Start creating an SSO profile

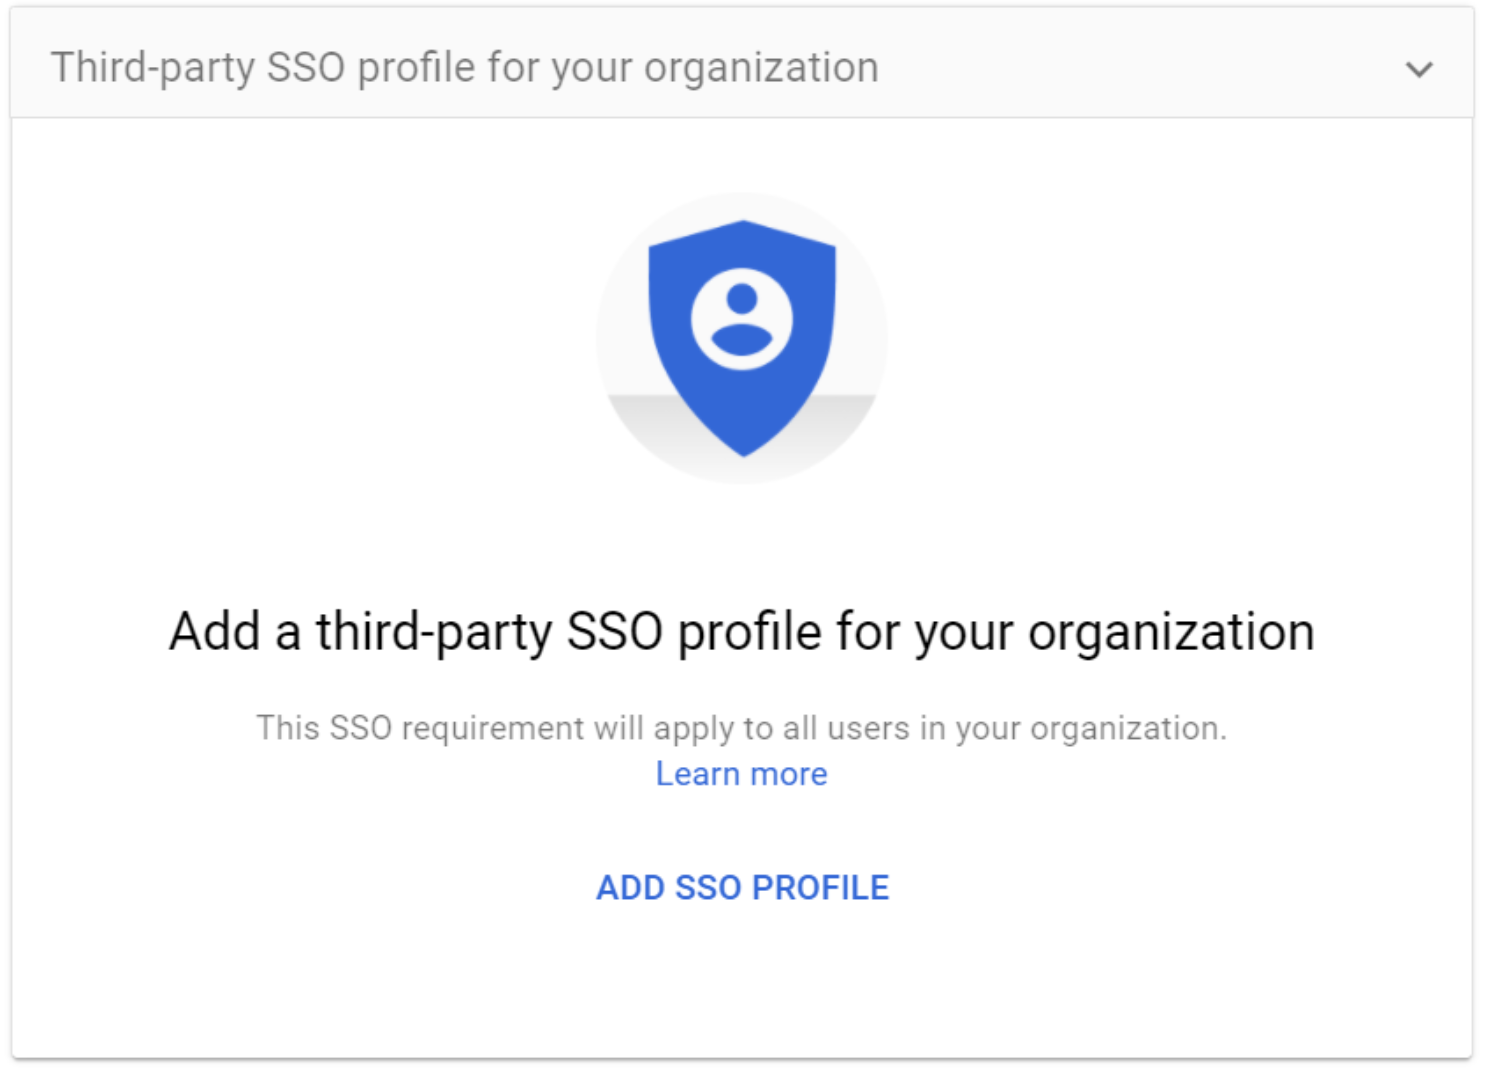tap(742, 887)
